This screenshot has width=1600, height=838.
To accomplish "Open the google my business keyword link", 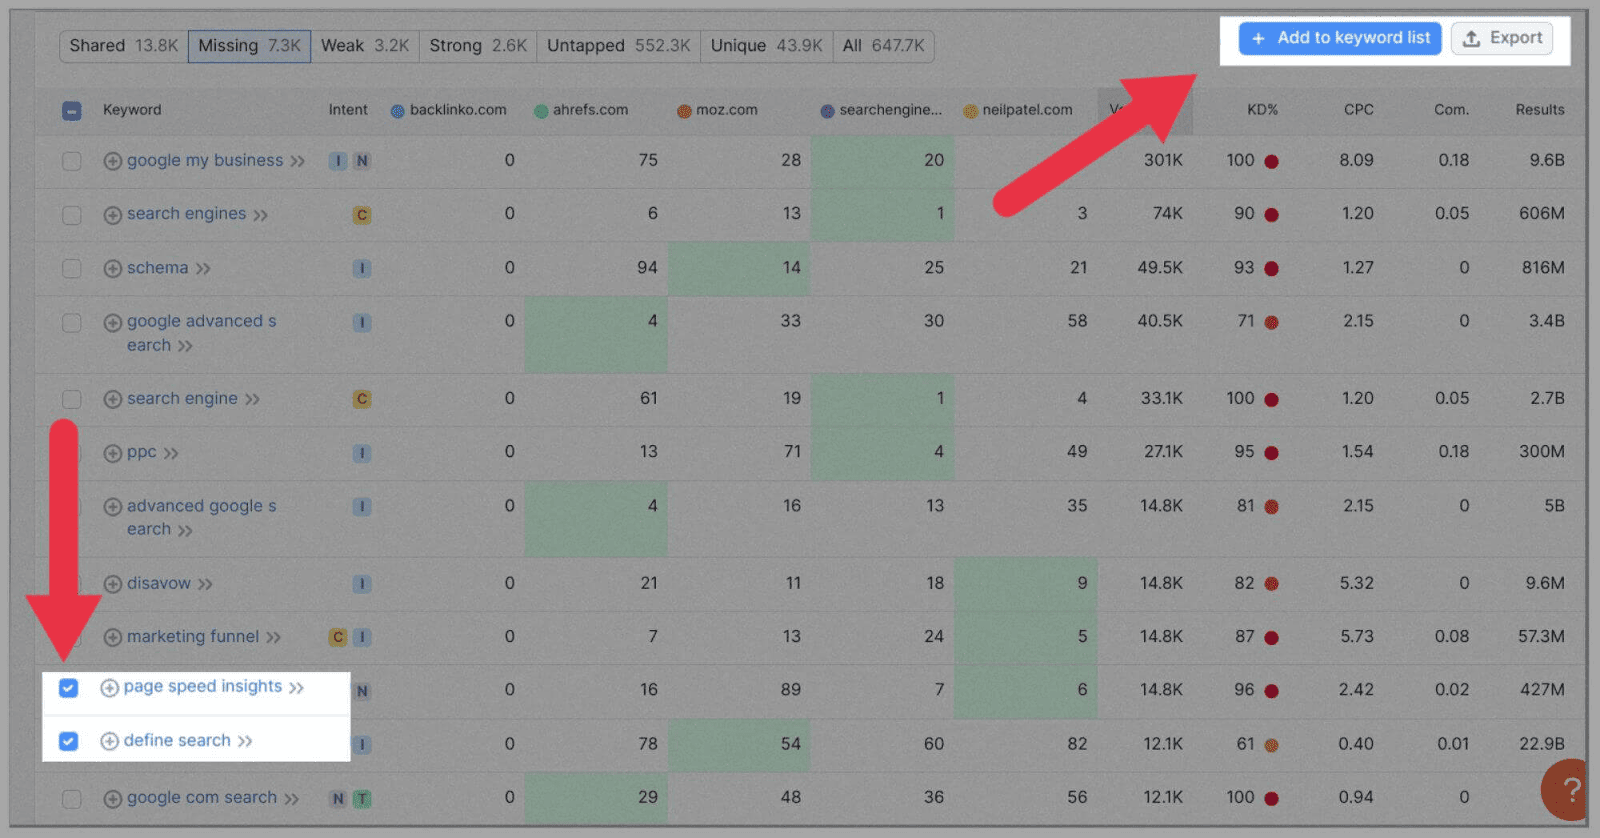I will tap(205, 160).
